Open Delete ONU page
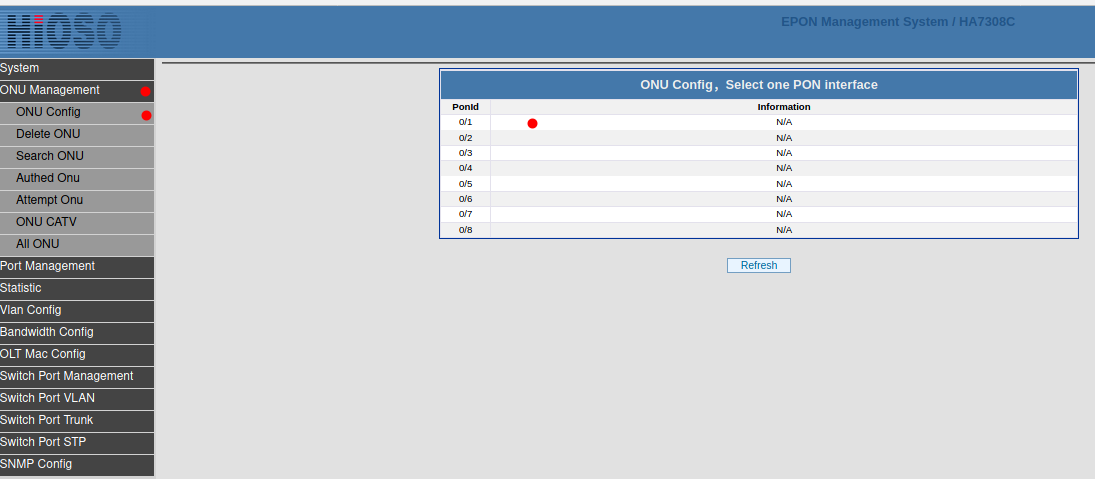The image size is (1095, 479). point(48,134)
